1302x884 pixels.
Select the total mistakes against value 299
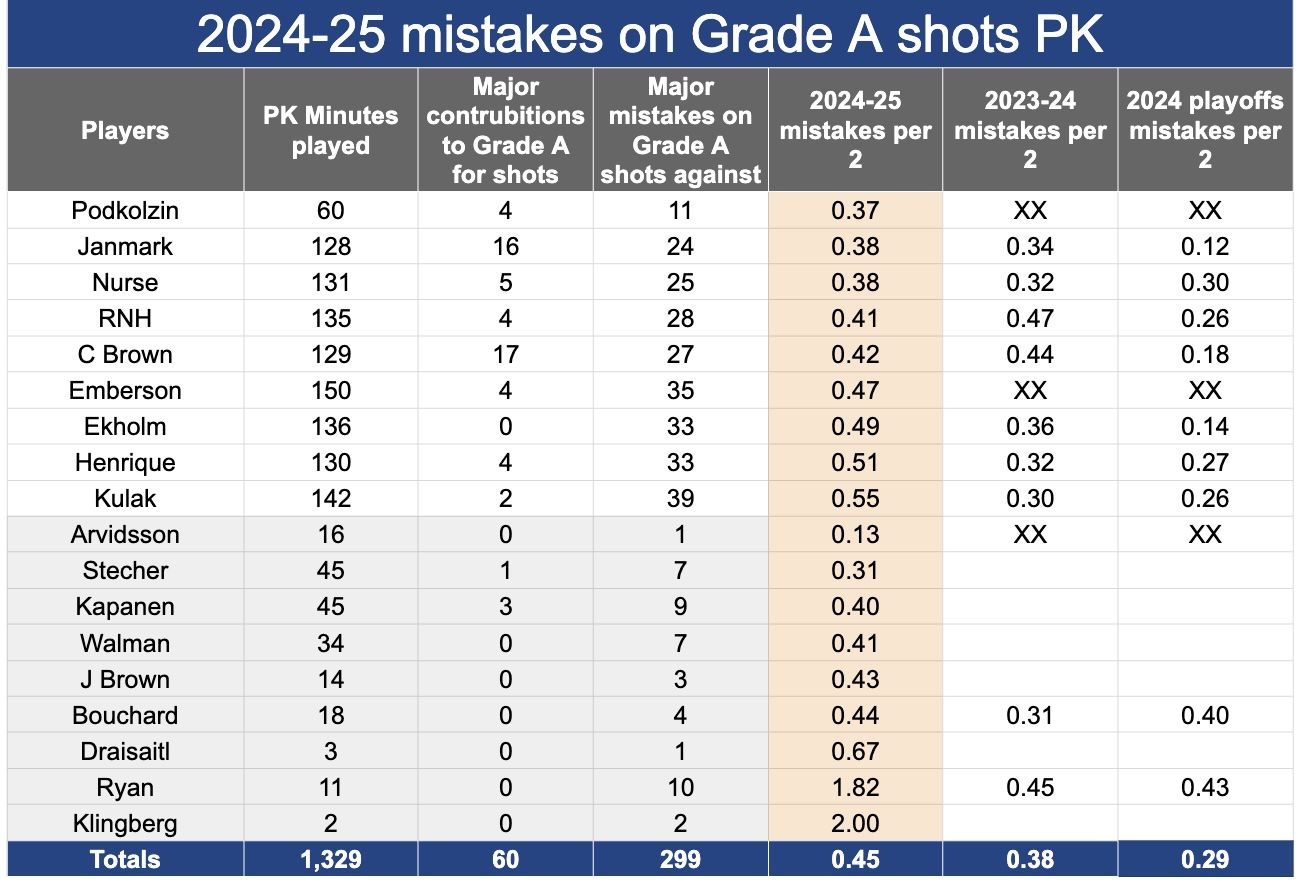coord(680,859)
